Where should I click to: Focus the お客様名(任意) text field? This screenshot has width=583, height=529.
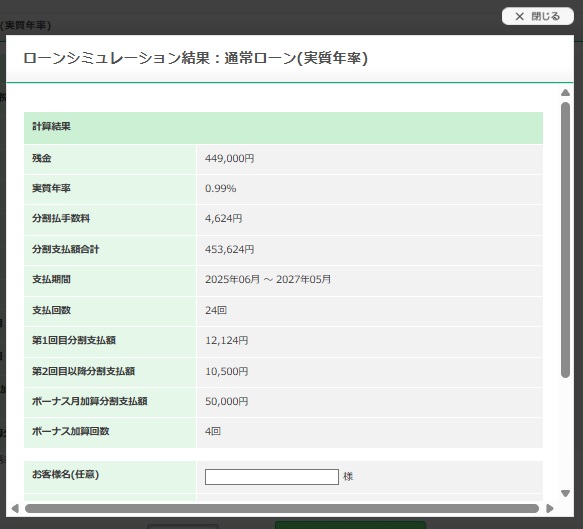[272, 477]
